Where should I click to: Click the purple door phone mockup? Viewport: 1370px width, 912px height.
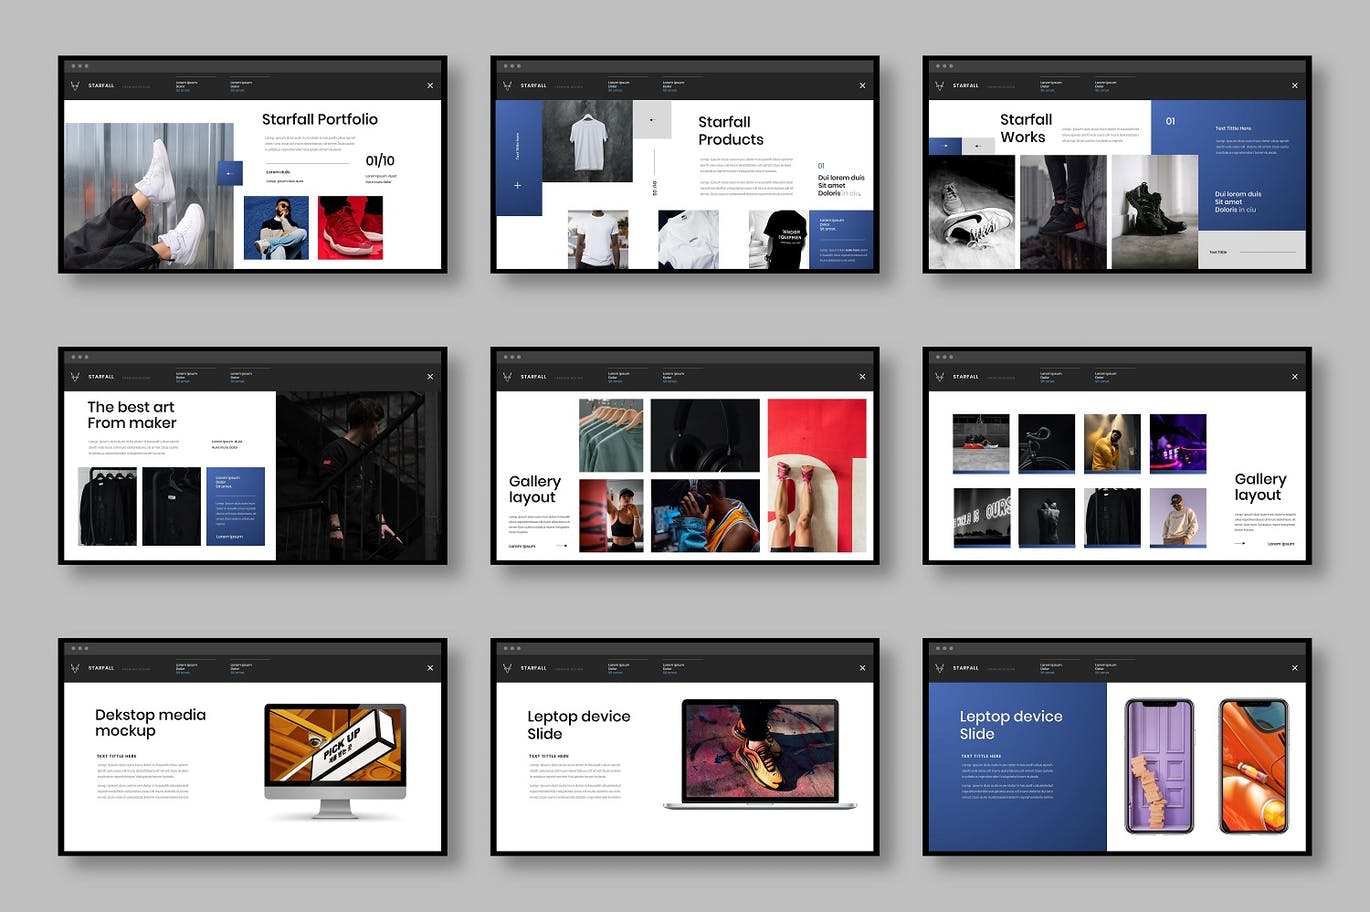[x=1159, y=766]
